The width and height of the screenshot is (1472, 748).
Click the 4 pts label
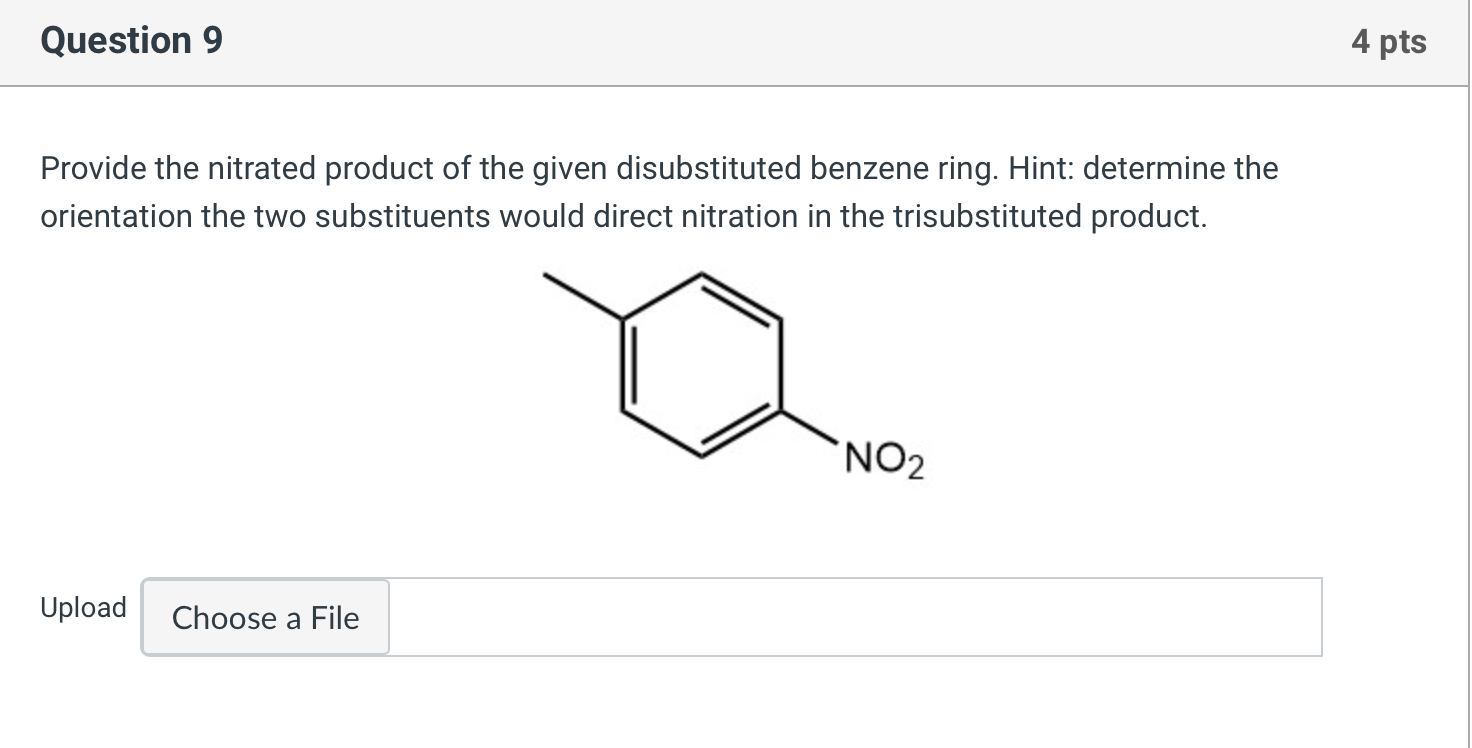point(1390,41)
